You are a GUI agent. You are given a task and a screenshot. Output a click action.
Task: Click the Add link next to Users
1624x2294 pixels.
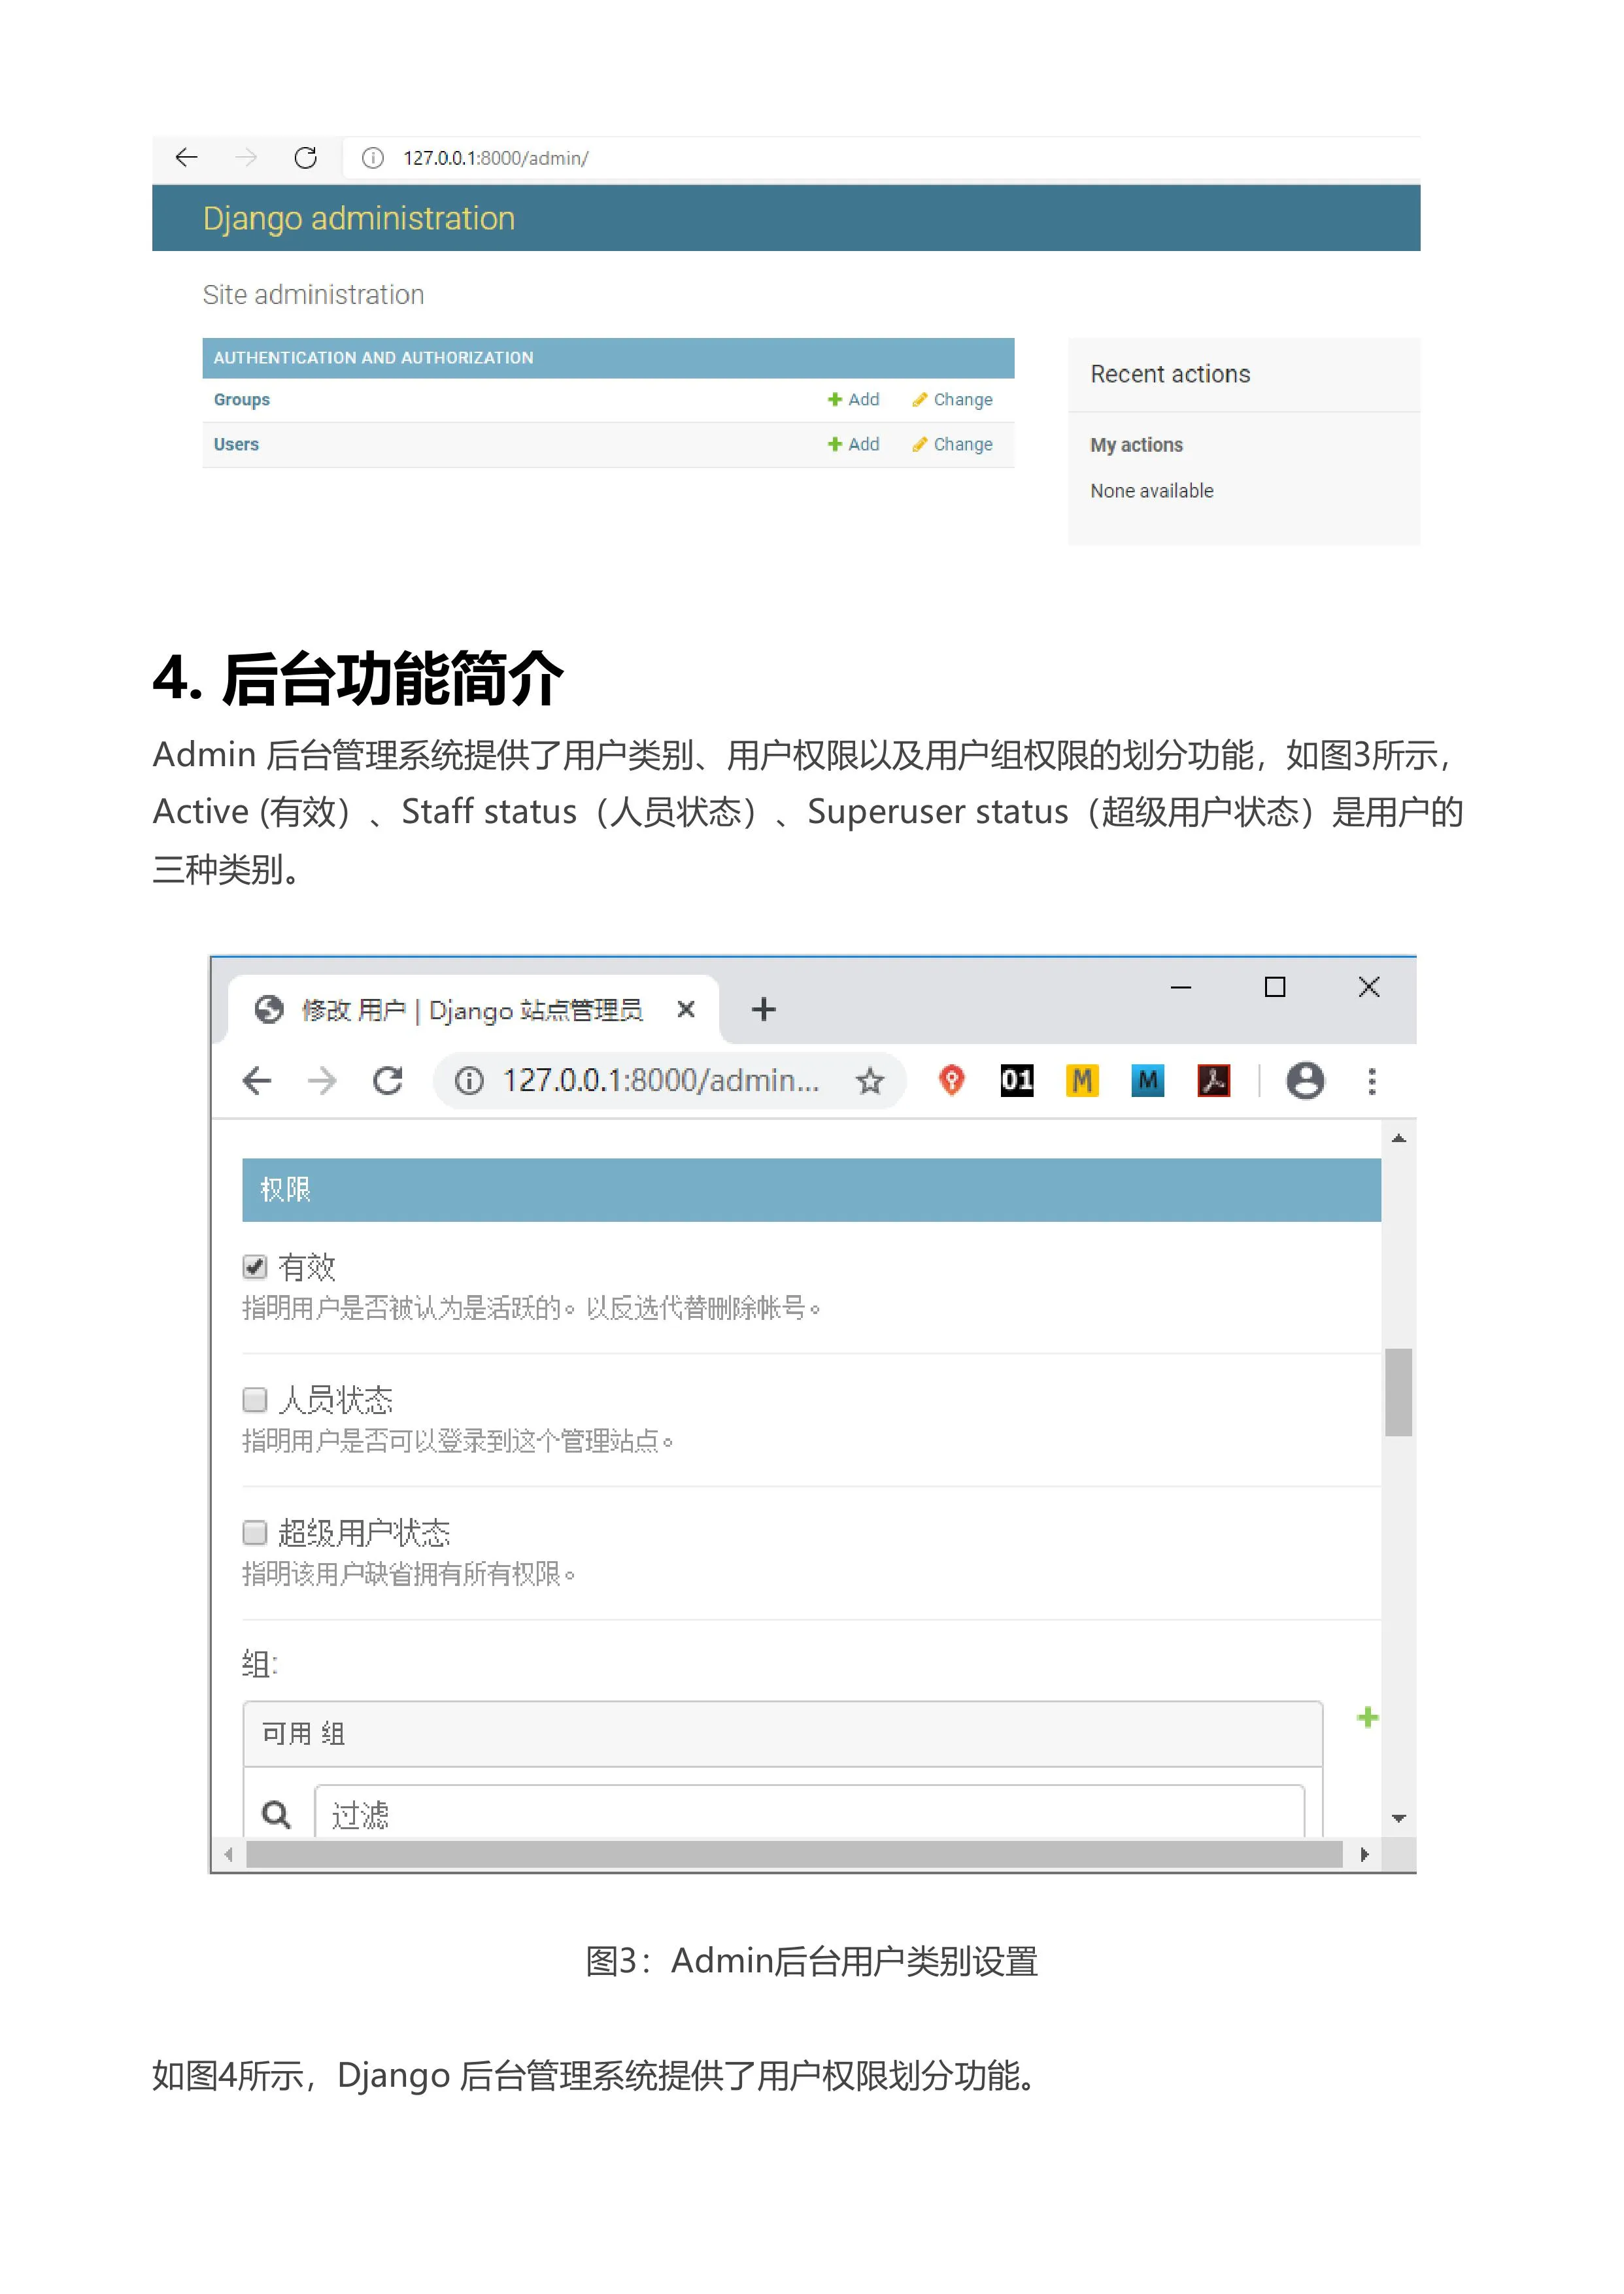point(855,444)
